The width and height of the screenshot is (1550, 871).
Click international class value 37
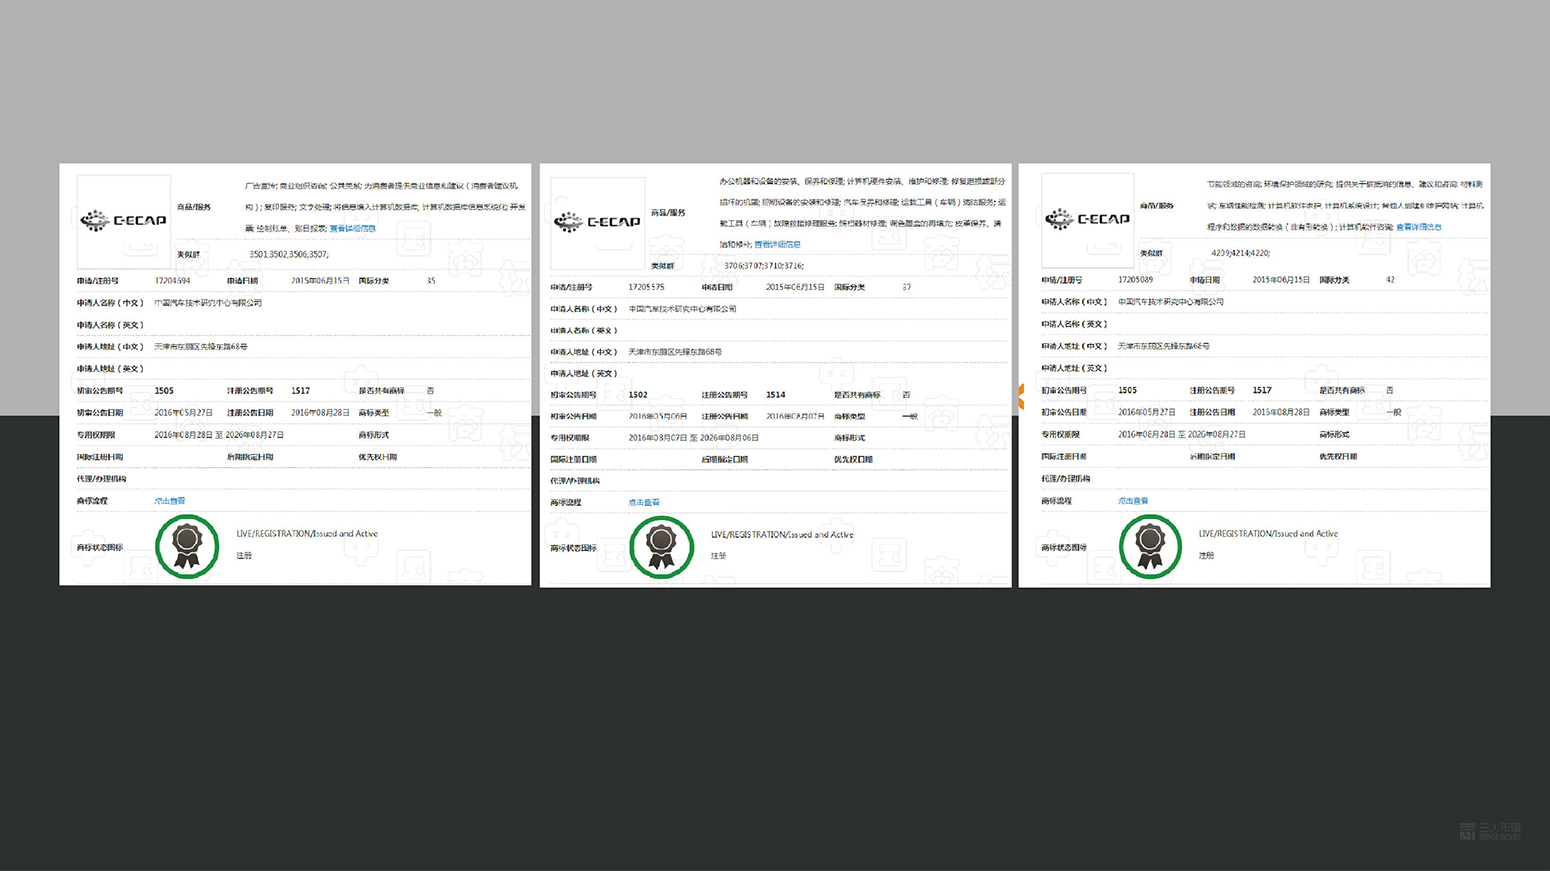coord(906,287)
